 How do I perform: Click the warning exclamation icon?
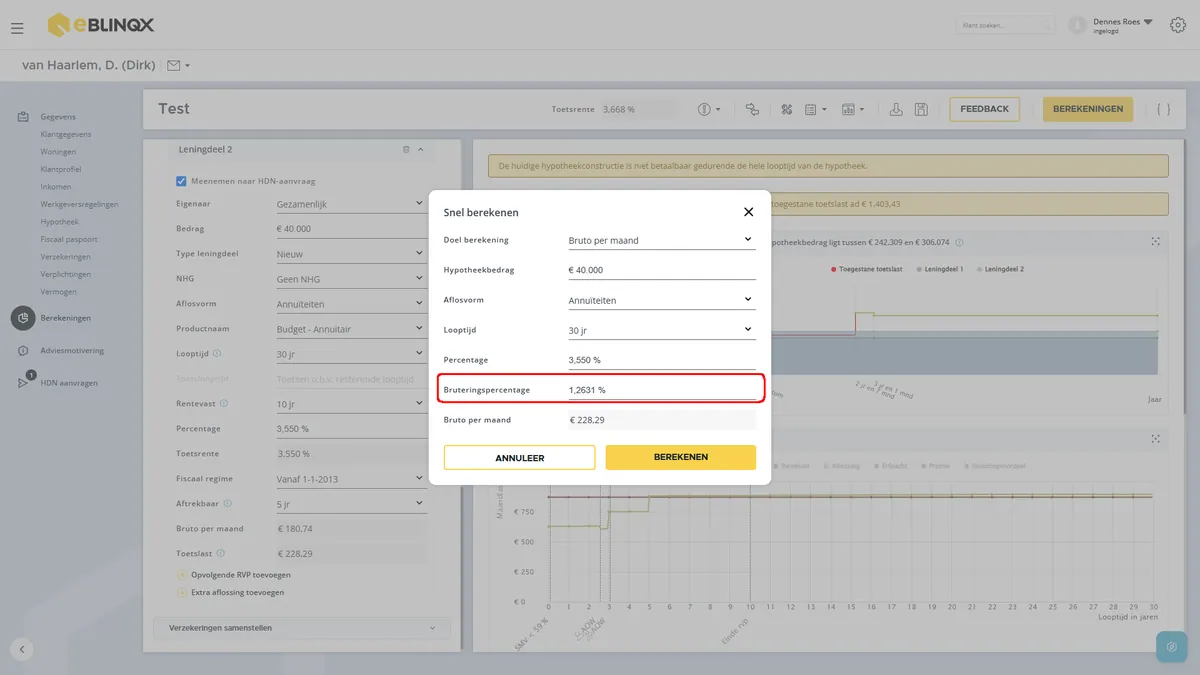[704, 109]
